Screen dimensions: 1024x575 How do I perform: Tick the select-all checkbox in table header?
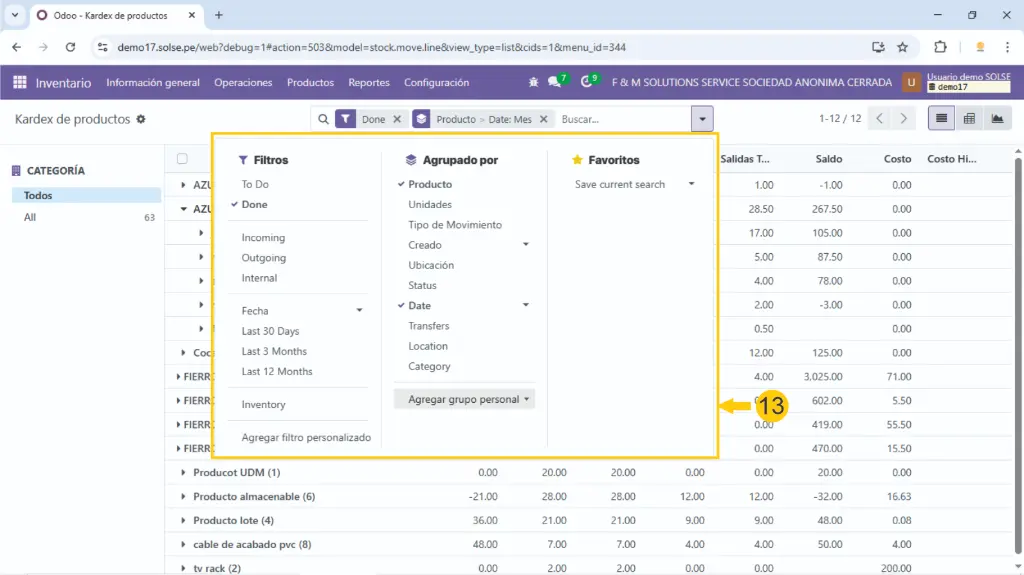coord(182,159)
